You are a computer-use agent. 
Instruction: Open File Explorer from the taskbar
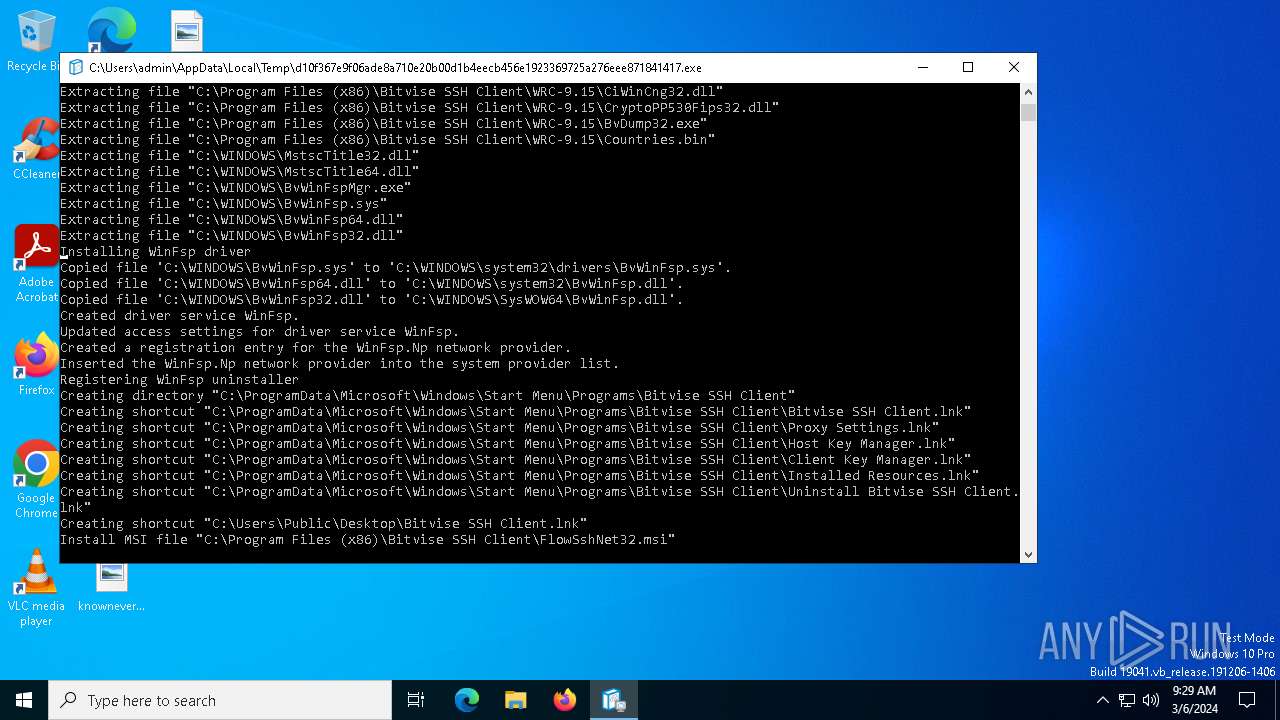pos(516,700)
